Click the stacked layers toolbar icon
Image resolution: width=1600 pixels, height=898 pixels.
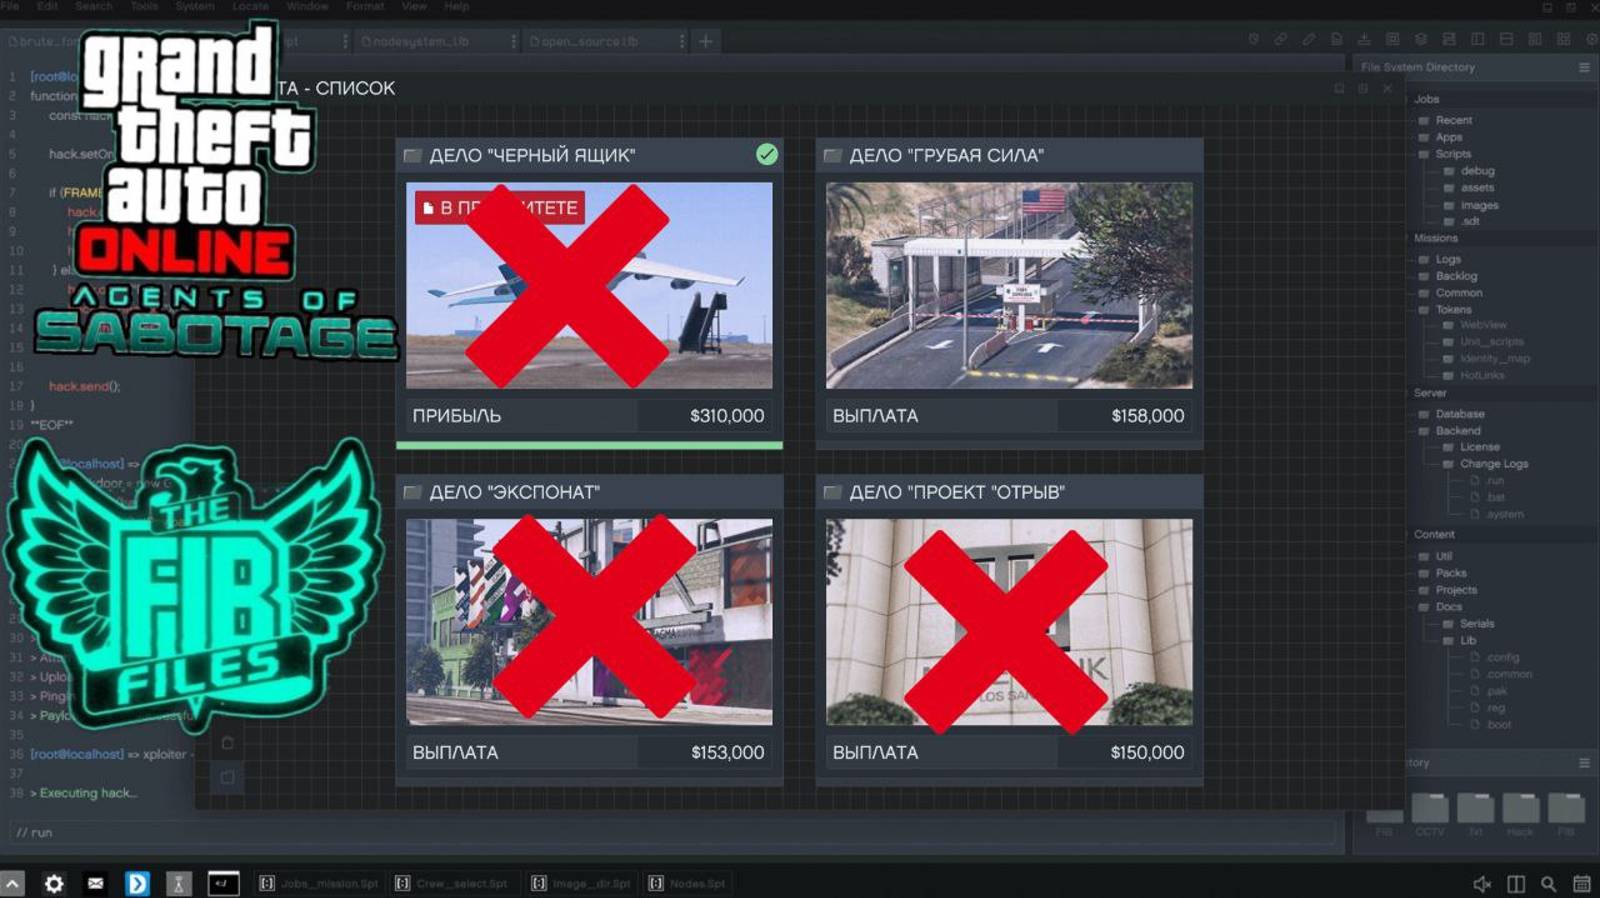pyautogui.click(x=1421, y=40)
